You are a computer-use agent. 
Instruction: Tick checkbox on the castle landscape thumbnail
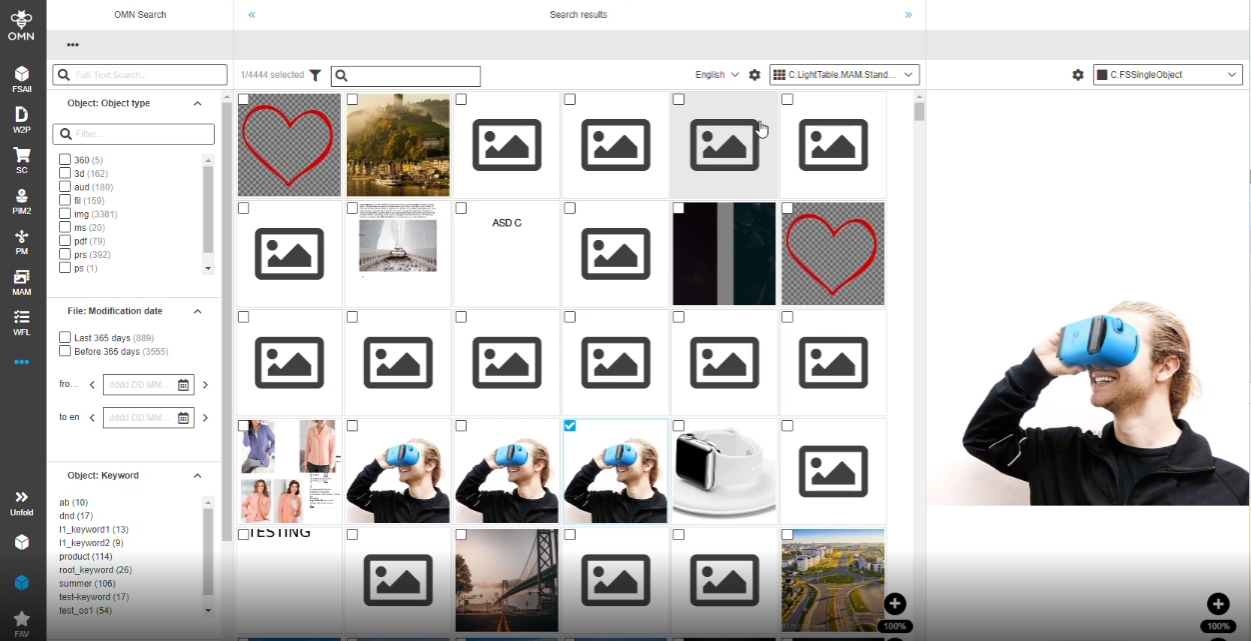tap(352, 99)
